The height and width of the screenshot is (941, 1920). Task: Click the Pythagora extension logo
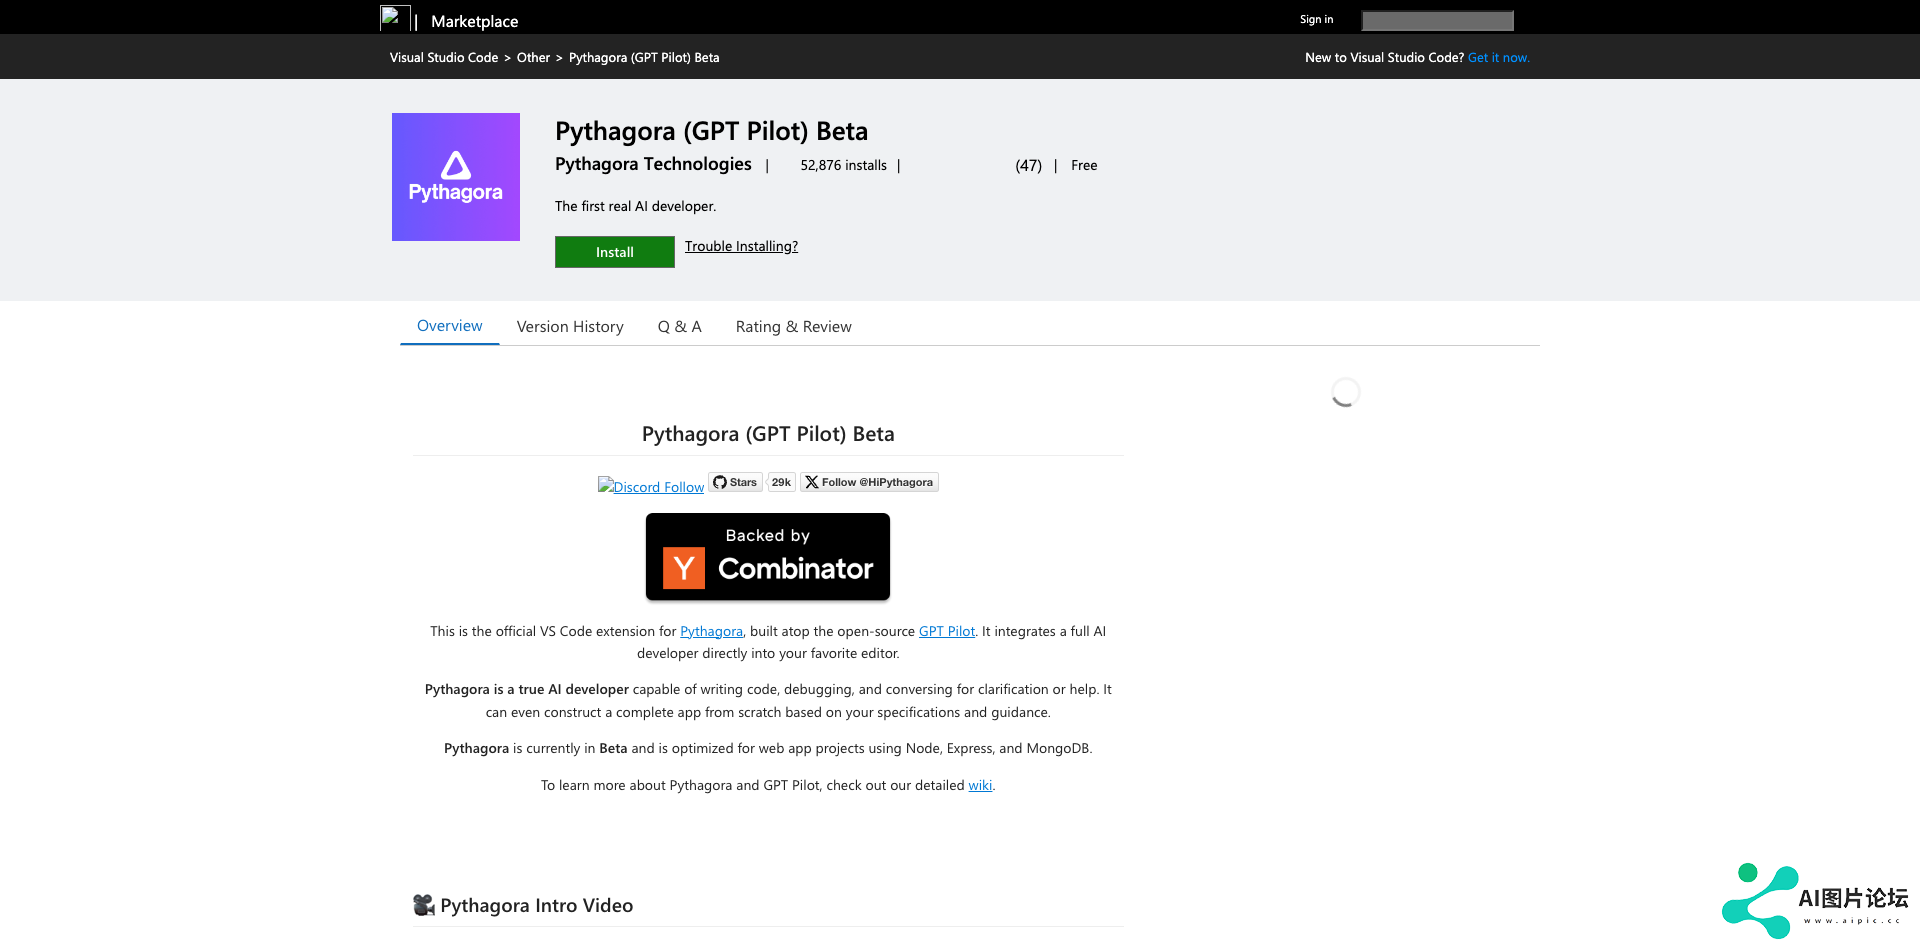(x=456, y=177)
